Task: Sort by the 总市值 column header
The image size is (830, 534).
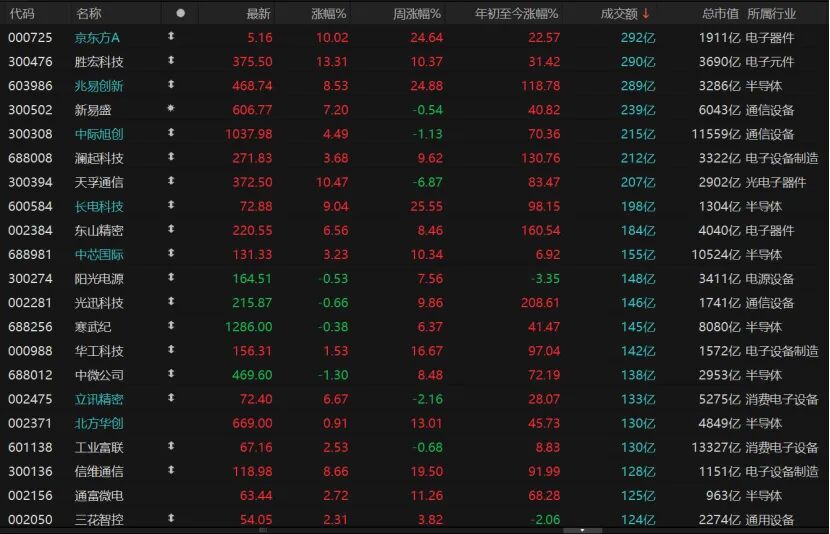Action: pos(720,14)
